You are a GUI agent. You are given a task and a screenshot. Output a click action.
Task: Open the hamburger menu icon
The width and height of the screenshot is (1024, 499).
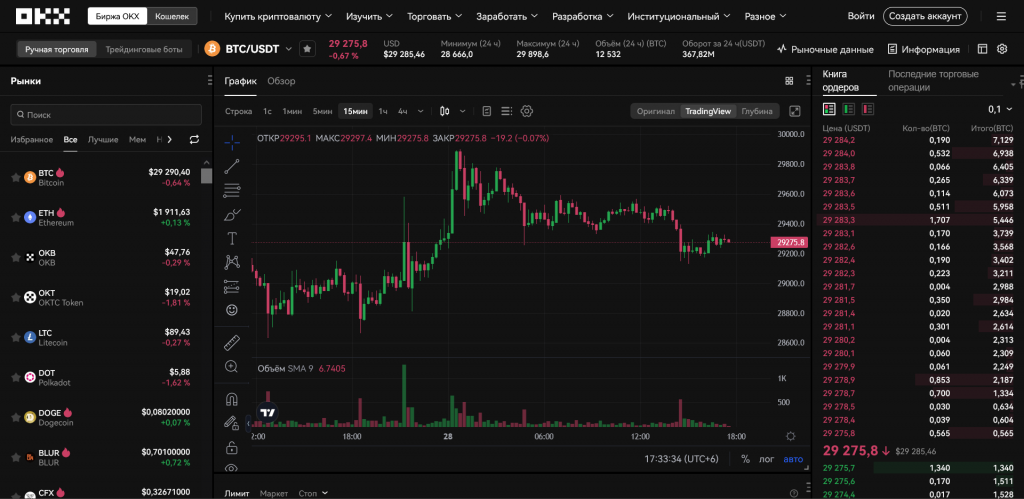click(1001, 16)
